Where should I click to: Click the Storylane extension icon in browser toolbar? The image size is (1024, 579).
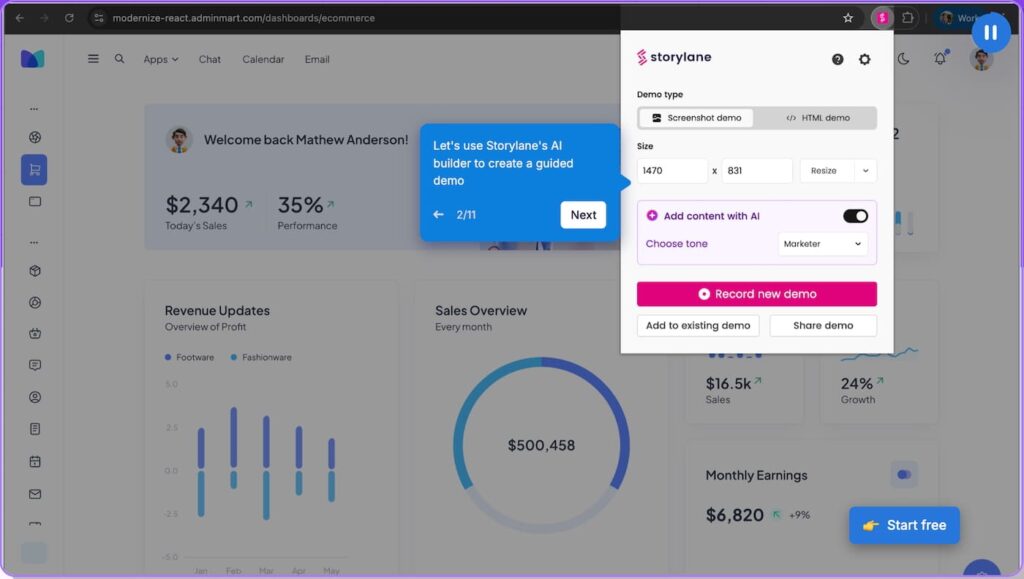(882, 18)
